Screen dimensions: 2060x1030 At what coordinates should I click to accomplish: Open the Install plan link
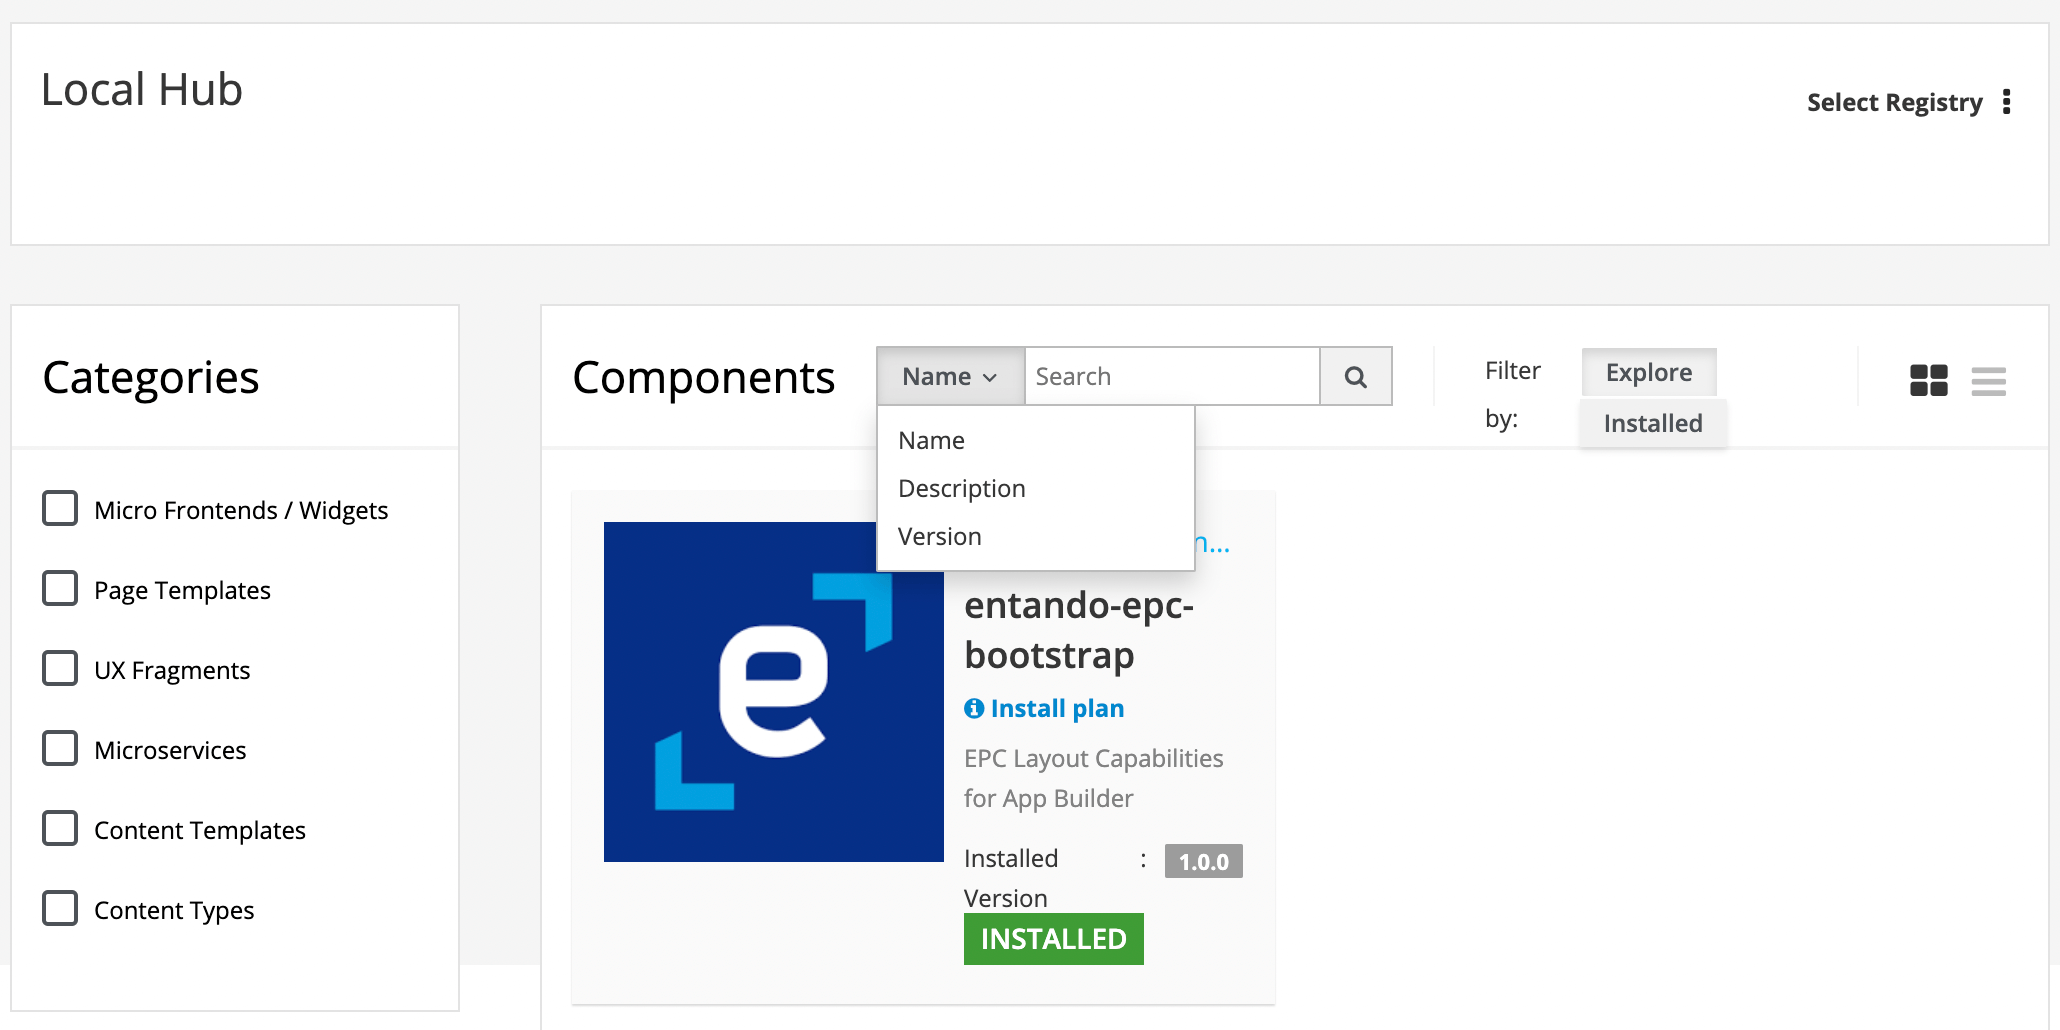1056,708
